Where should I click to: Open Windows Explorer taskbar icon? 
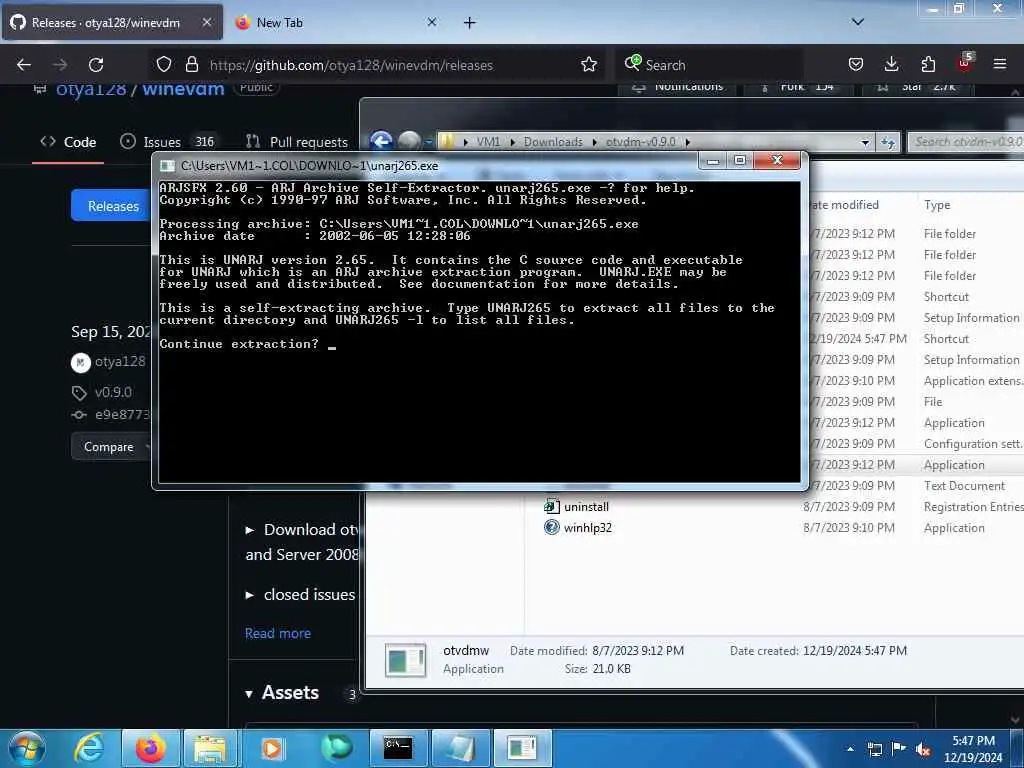210,748
